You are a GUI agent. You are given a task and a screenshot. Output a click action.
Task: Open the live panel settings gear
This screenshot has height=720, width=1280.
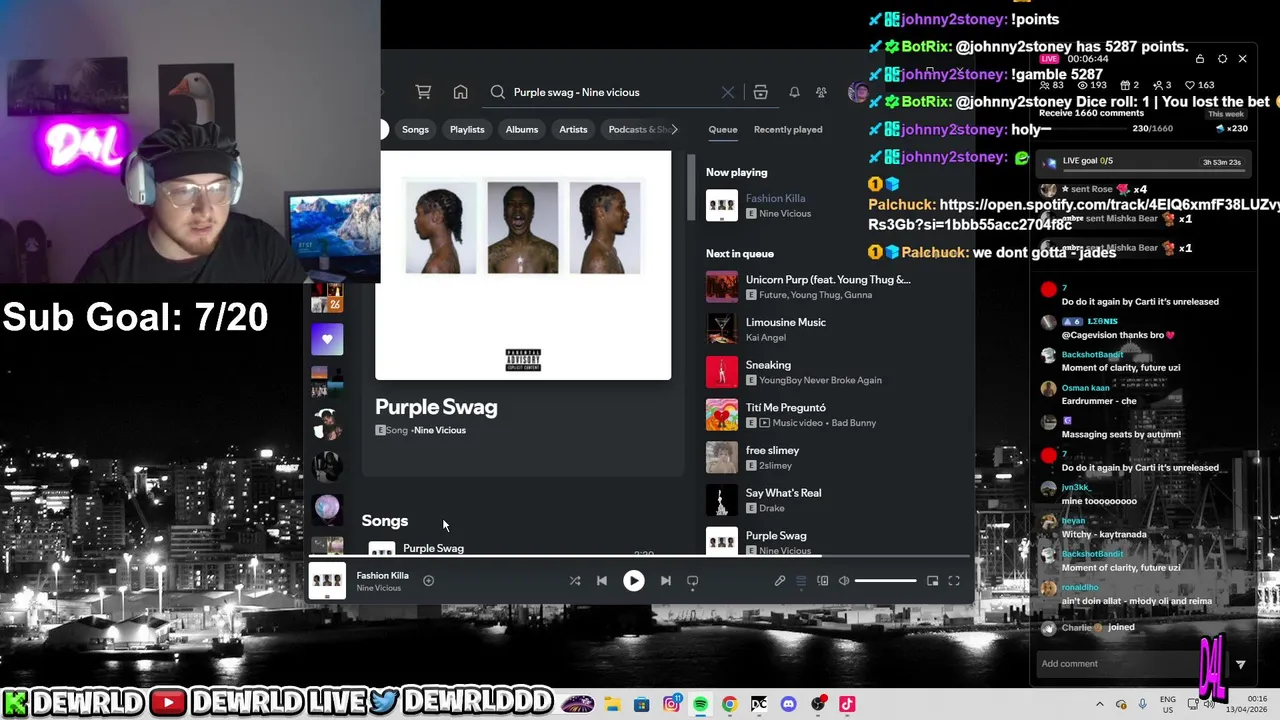pyautogui.click(x=1222, y=59)
